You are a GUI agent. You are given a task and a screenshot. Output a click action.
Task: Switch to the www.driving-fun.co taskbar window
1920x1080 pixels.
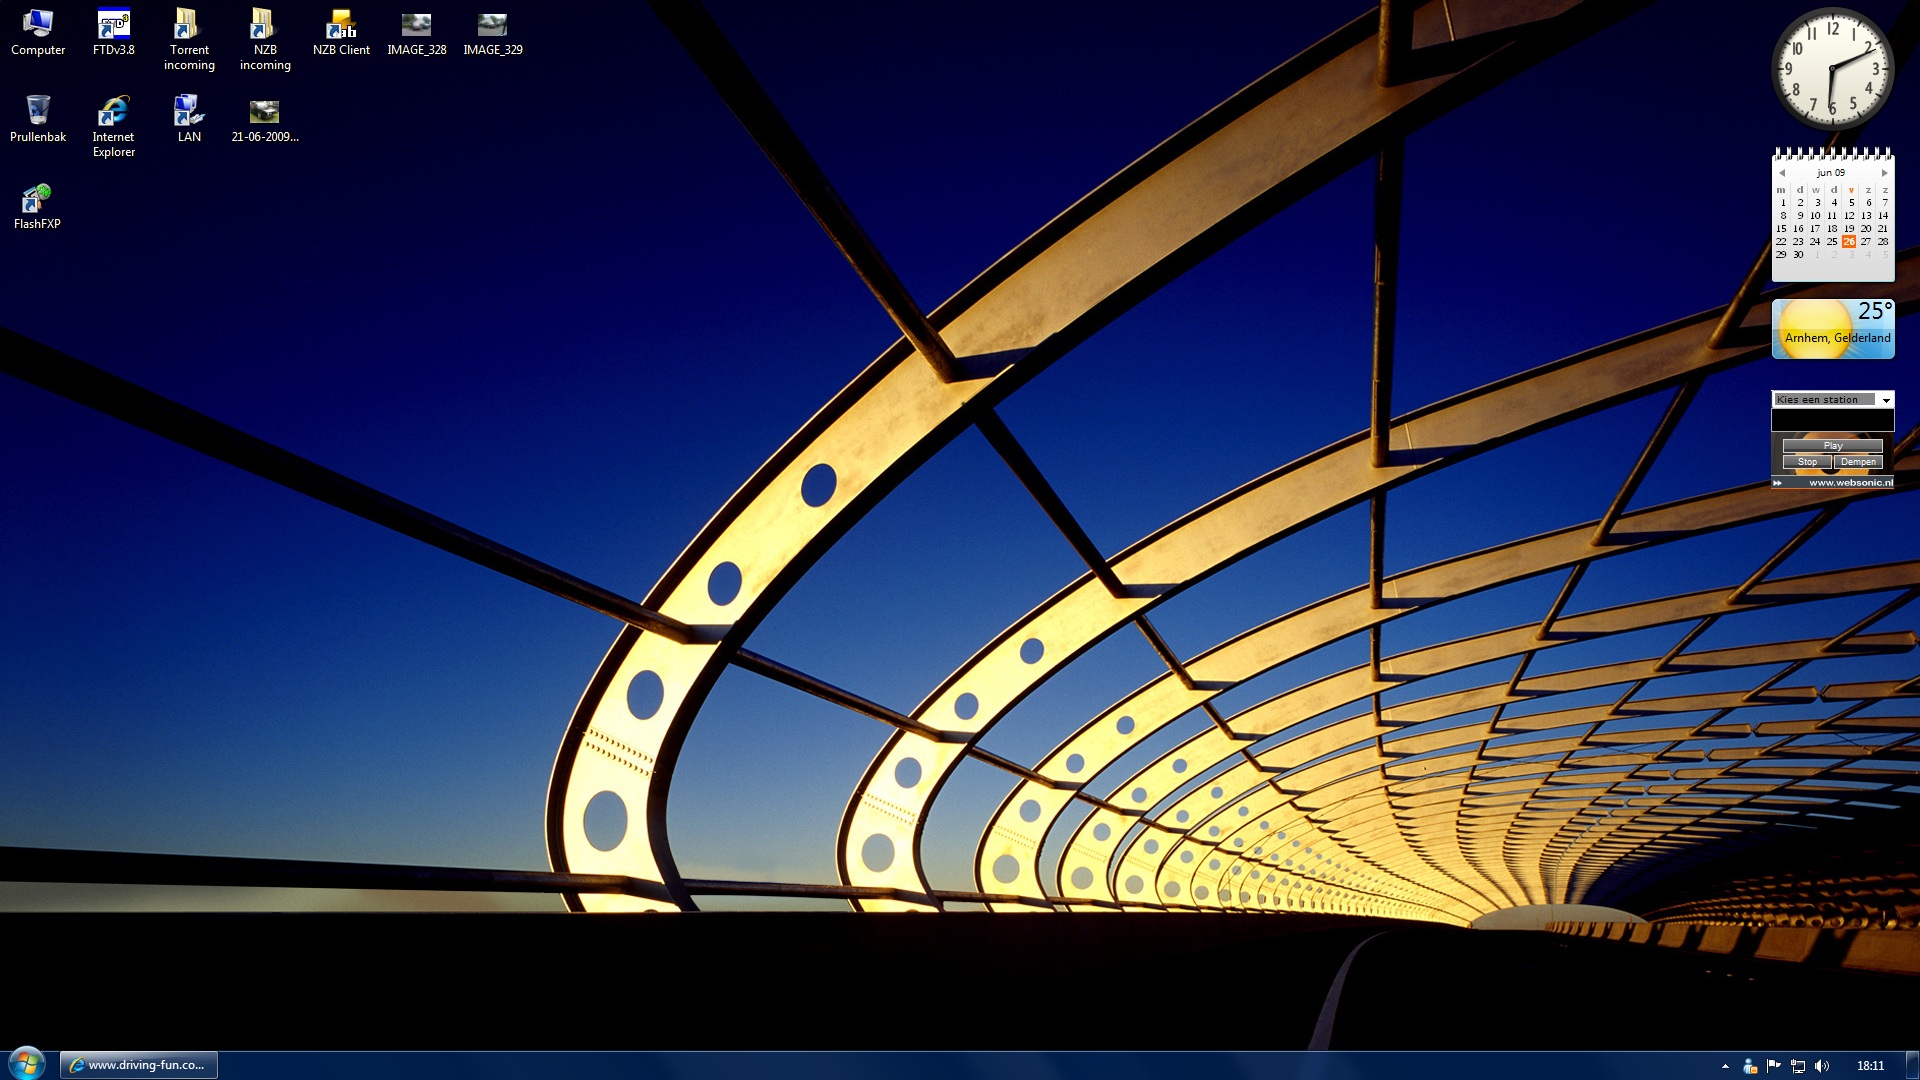[x=139, y=1065]
